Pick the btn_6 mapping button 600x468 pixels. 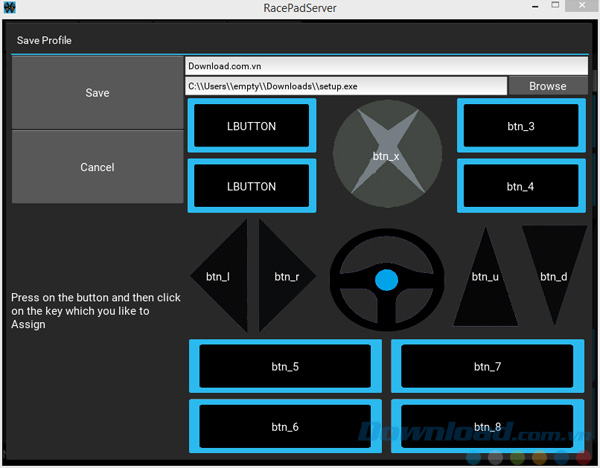click(285, 427)
